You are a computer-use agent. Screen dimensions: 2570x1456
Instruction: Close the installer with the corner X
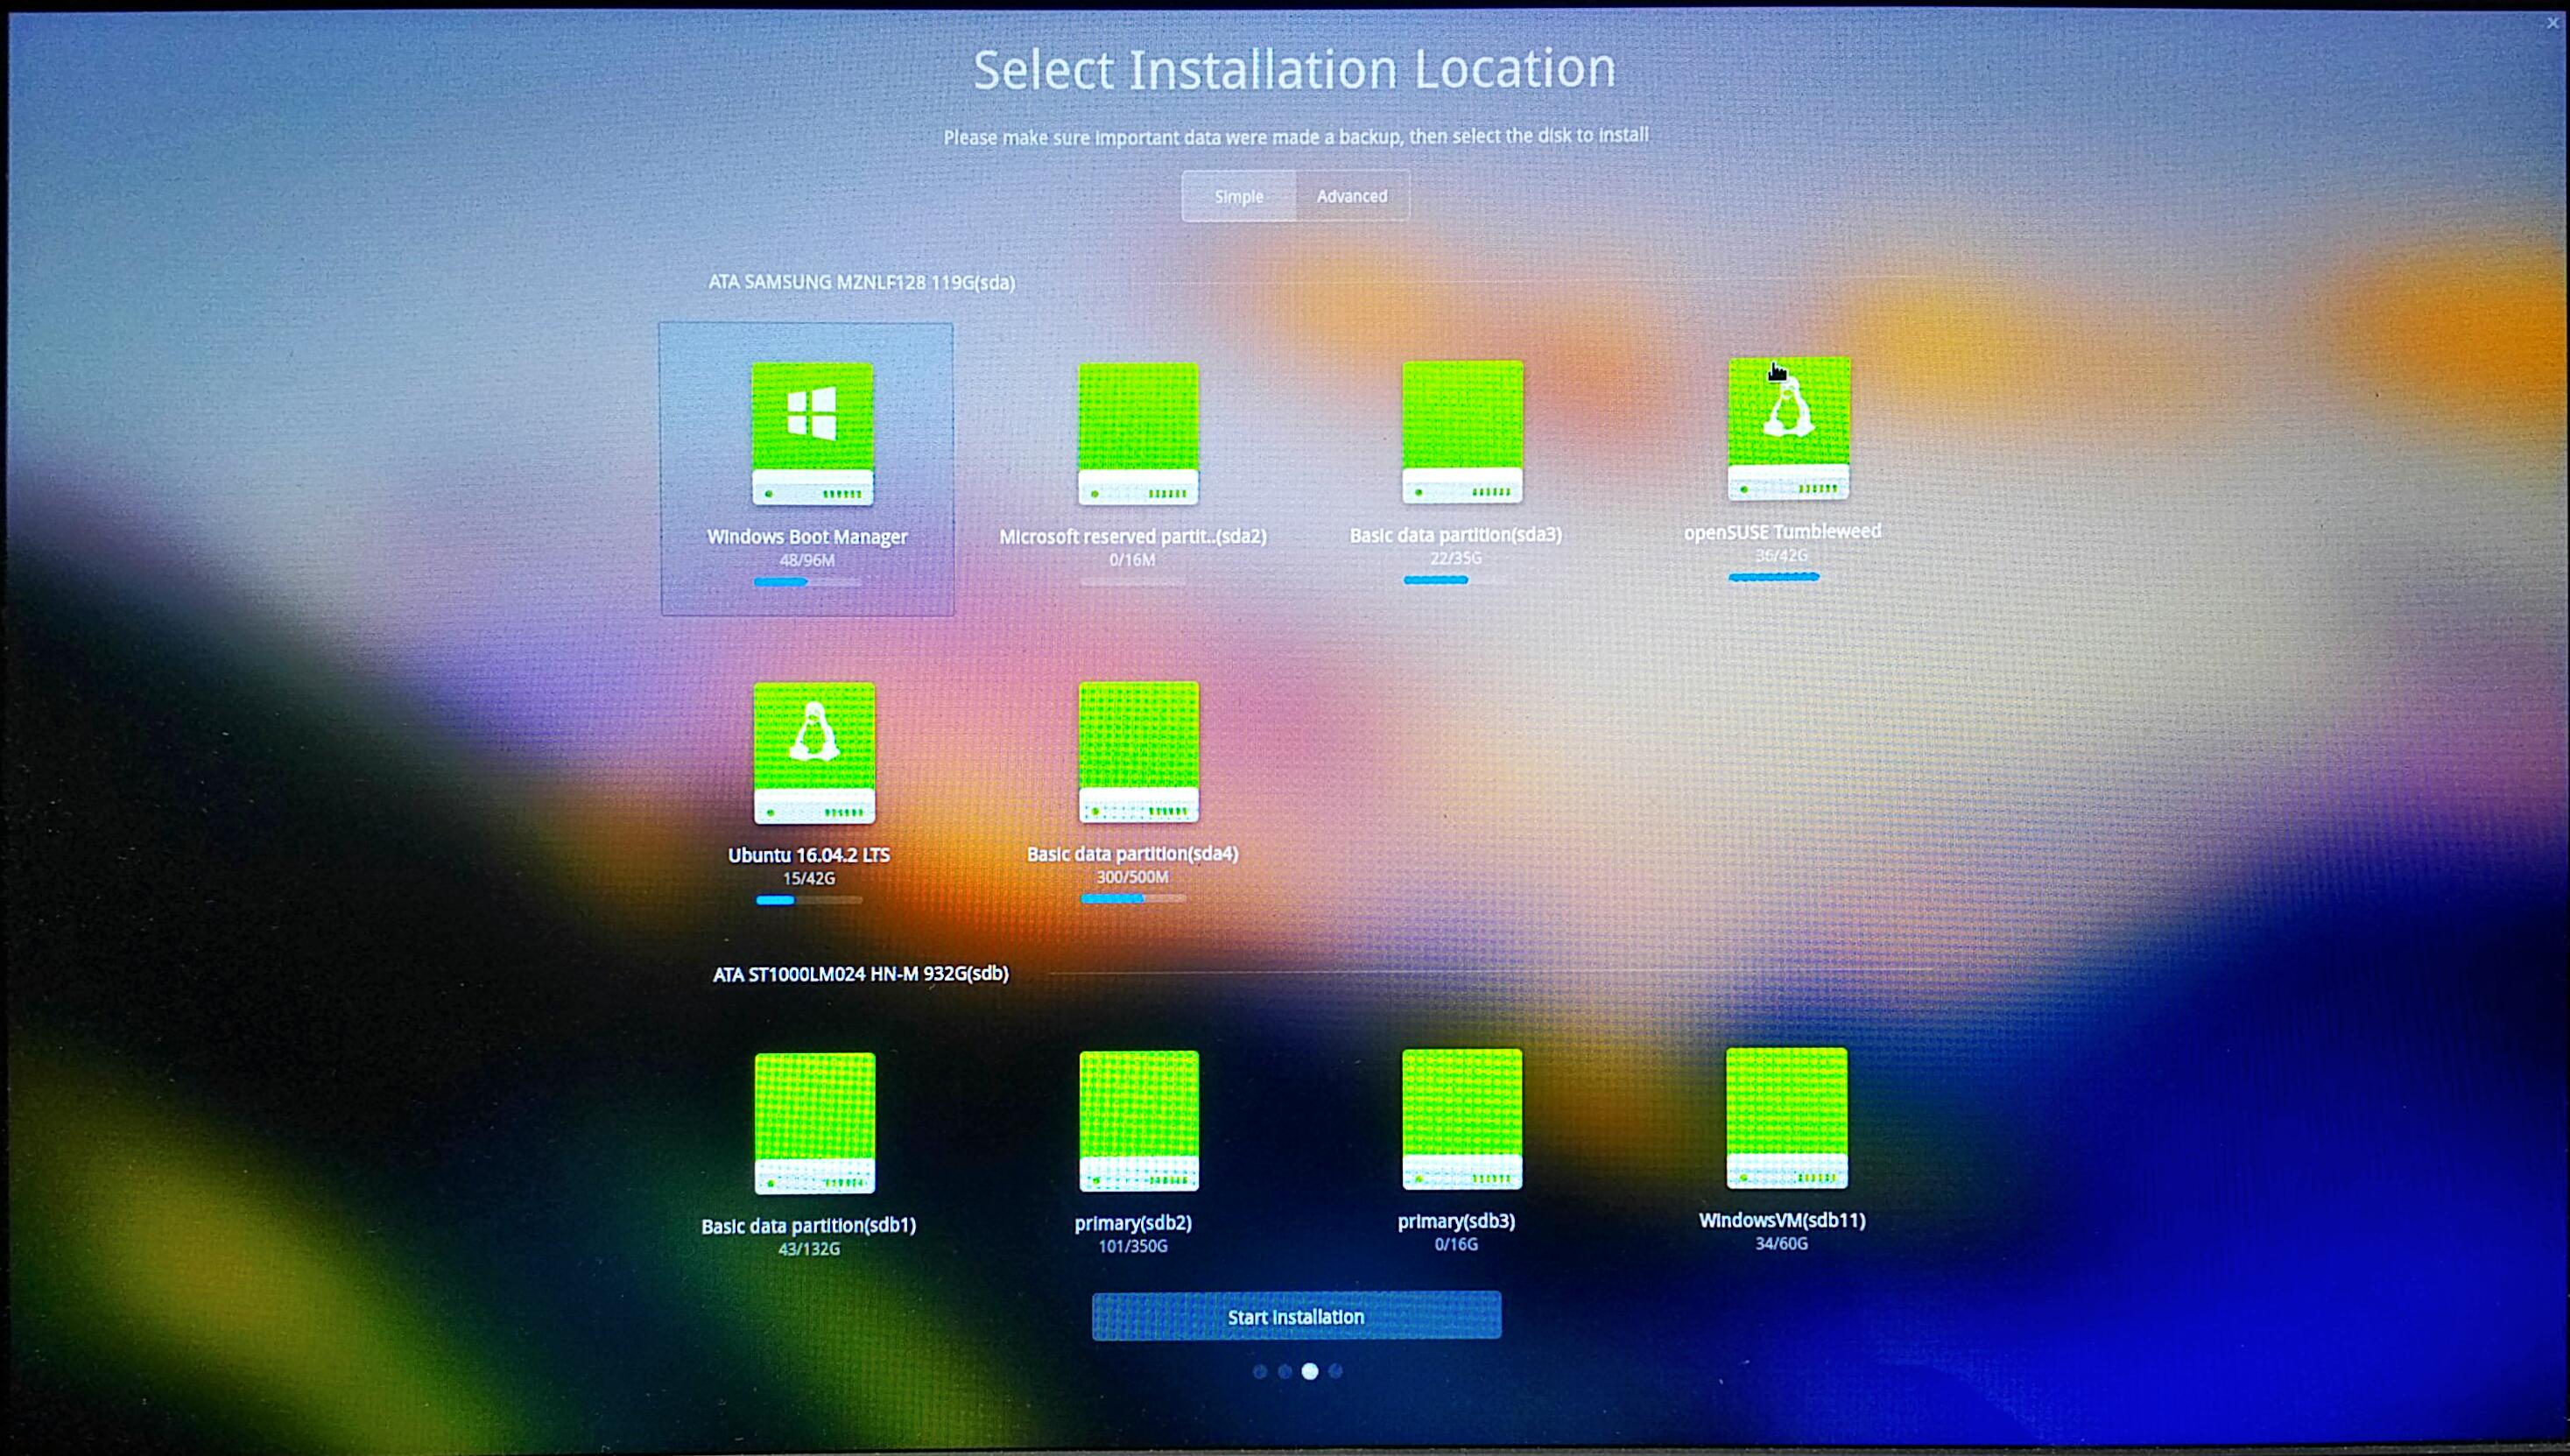(2552, 22)
